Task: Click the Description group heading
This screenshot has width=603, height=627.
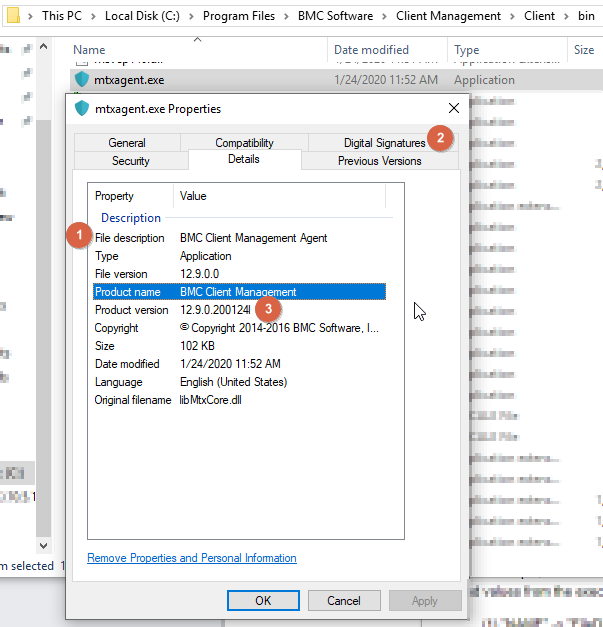Action: (131, 218)
